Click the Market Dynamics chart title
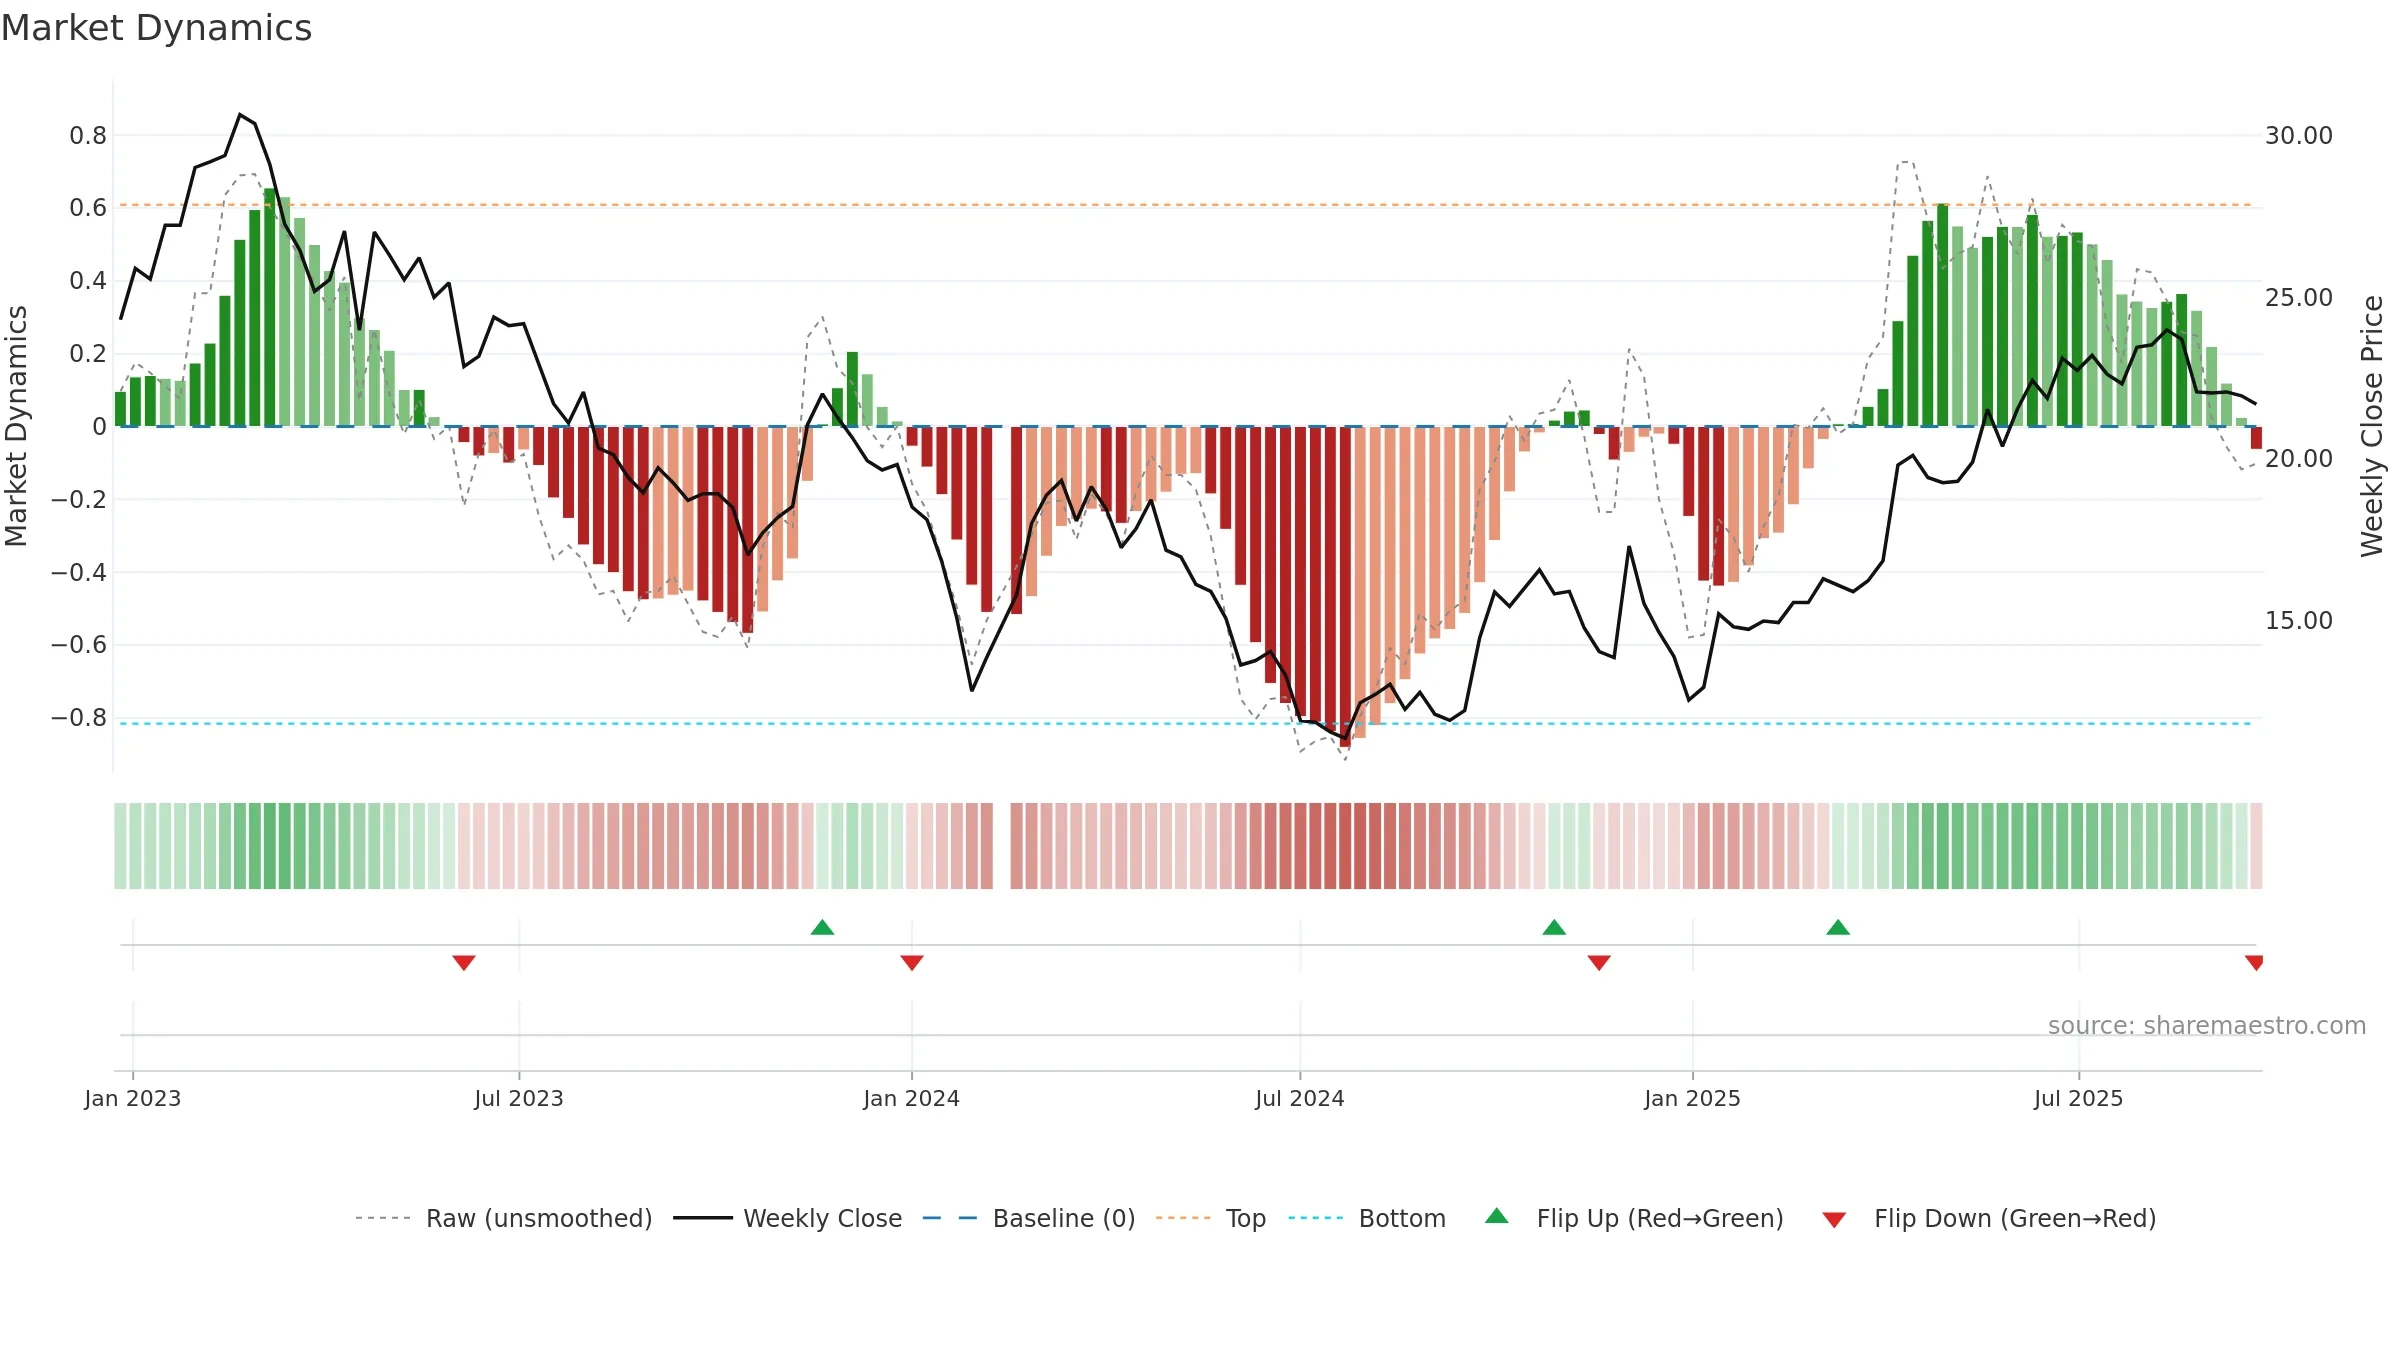 [x=157, y=28]
